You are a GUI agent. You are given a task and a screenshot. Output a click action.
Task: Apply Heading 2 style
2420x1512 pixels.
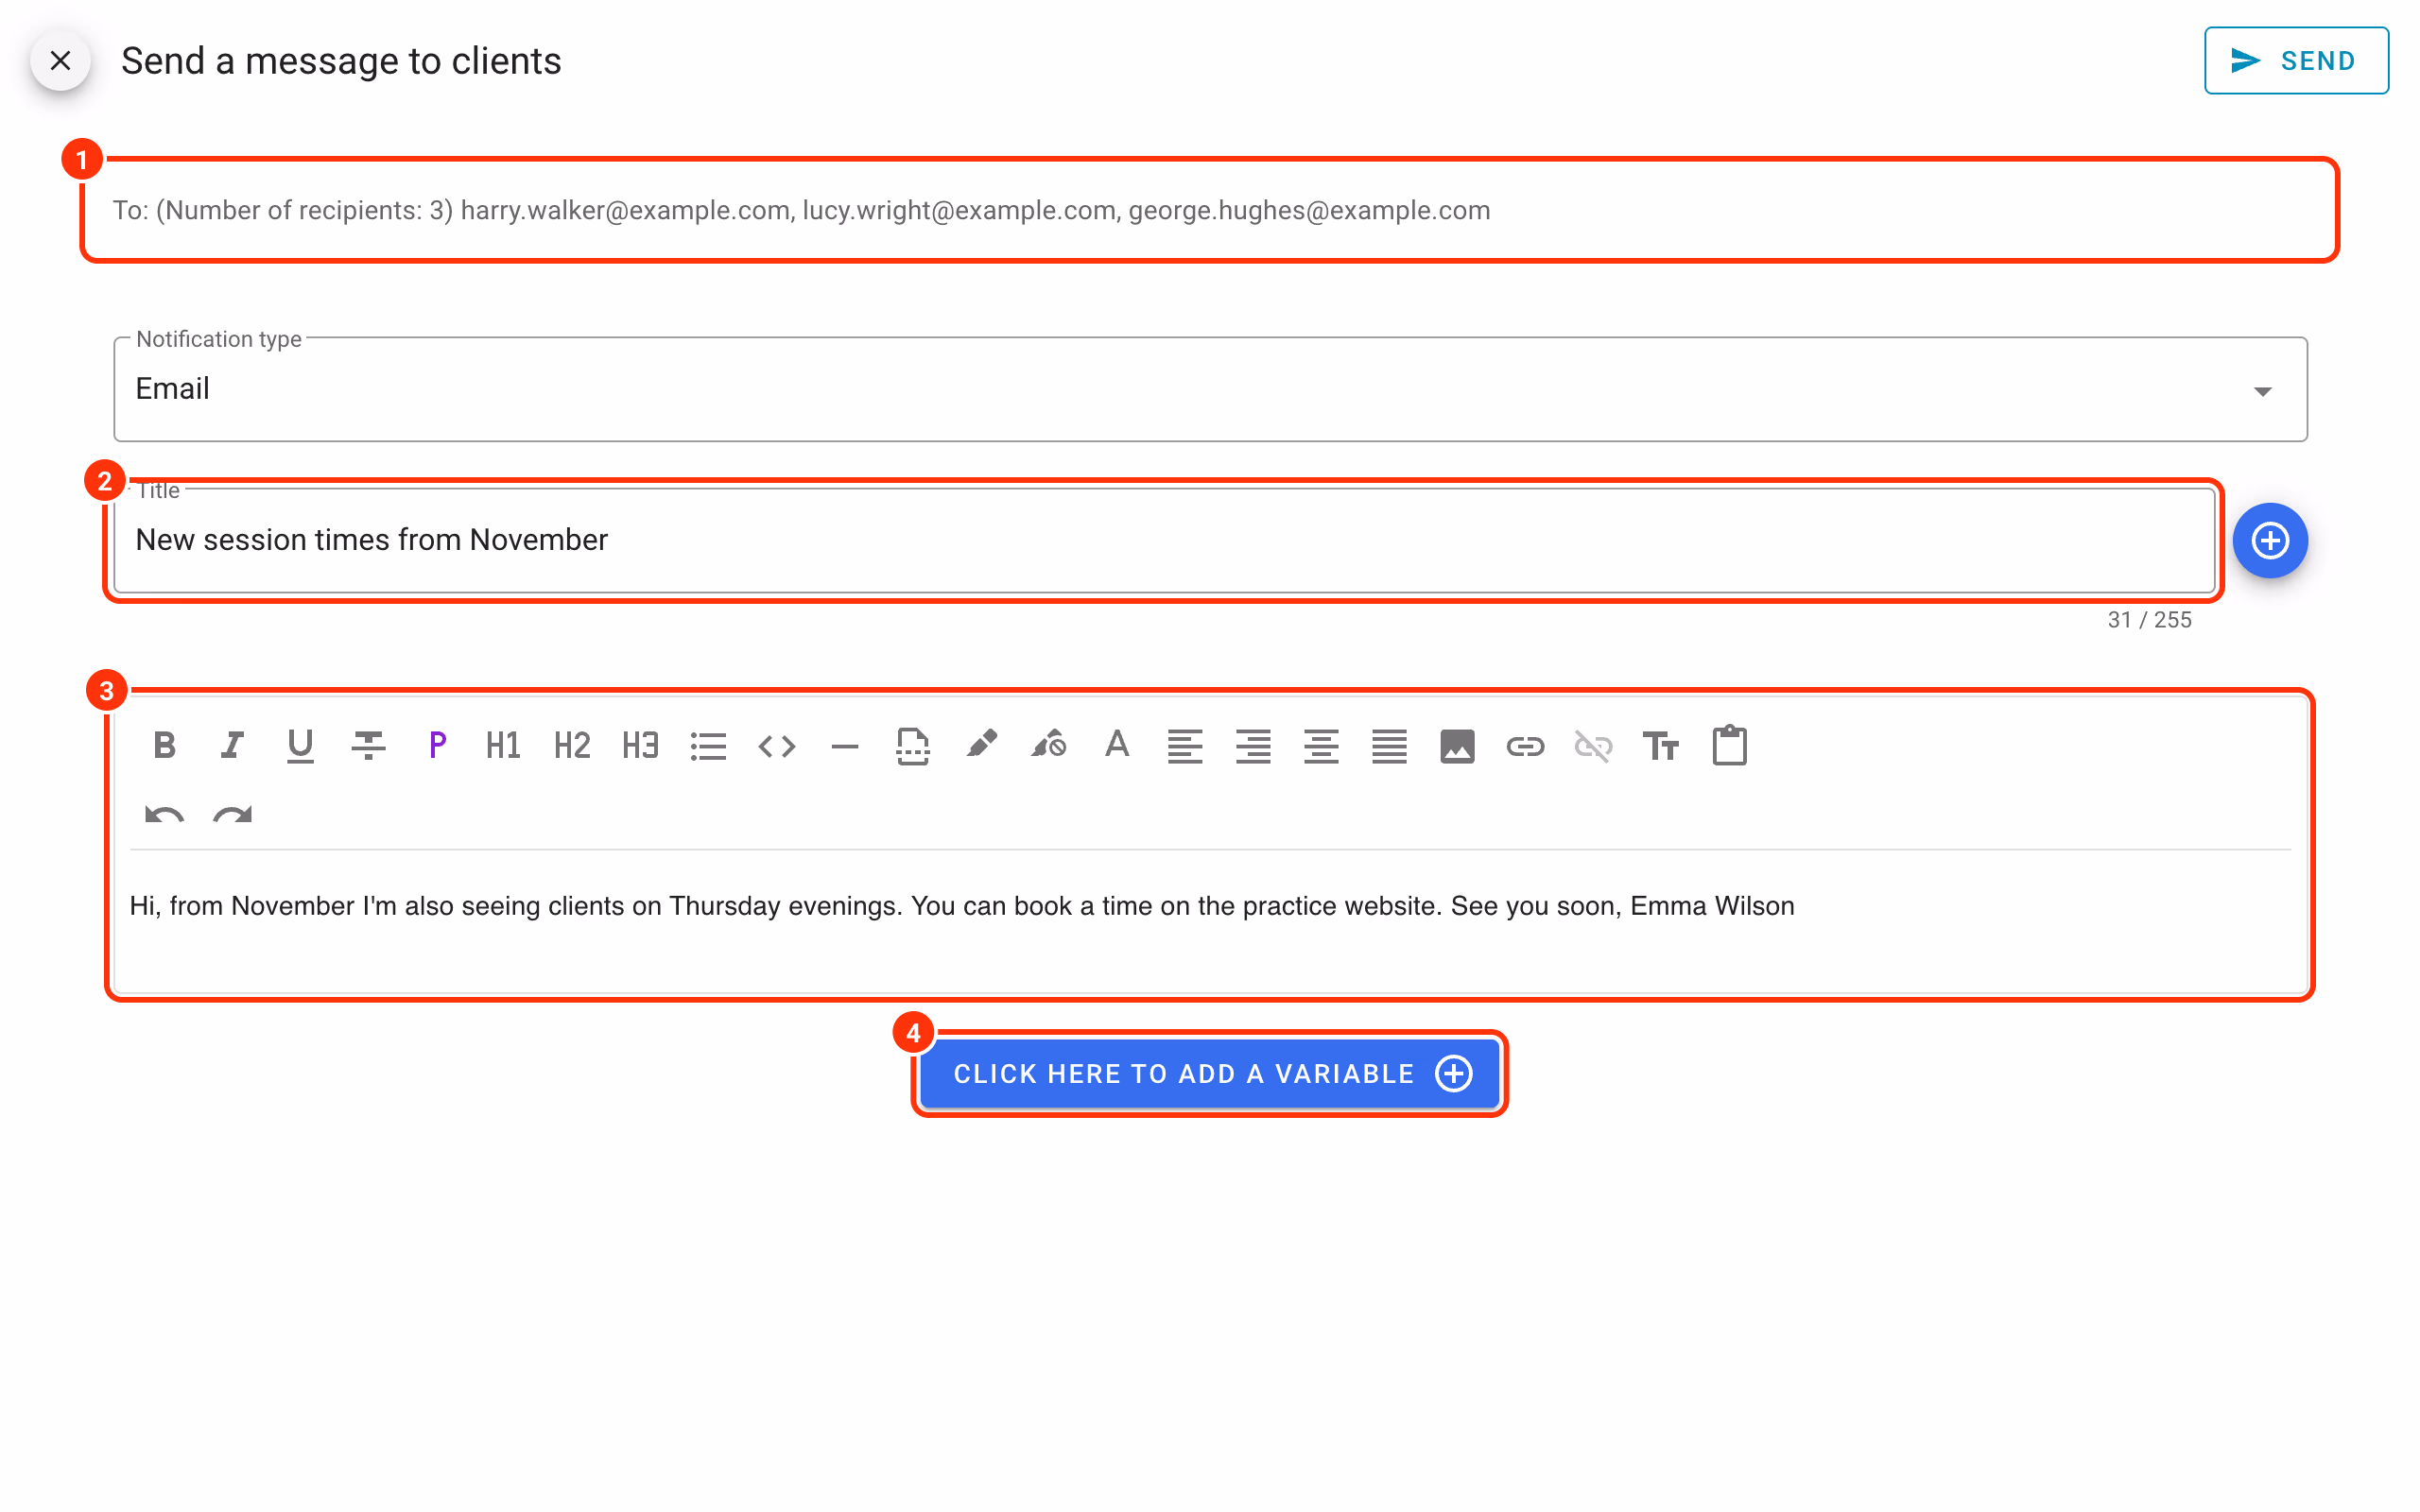click(572, 745)
